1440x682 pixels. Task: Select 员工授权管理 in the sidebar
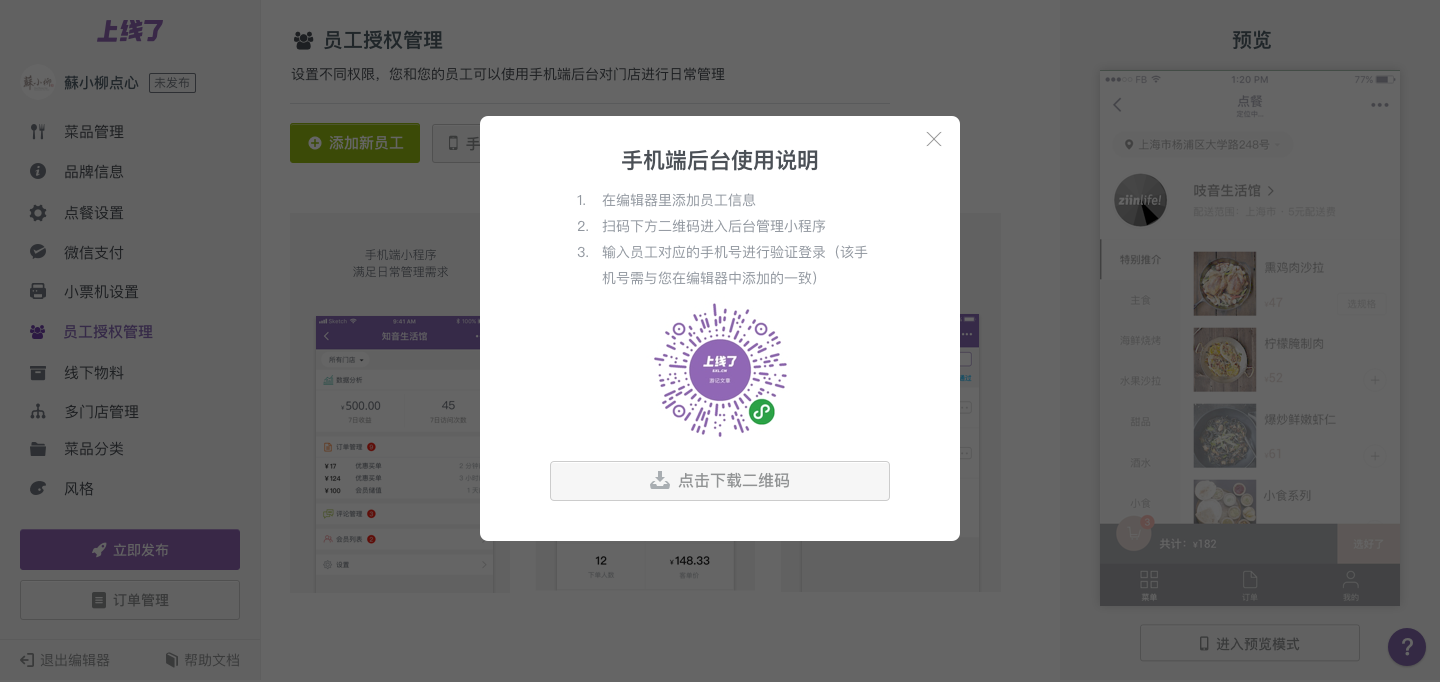click(108, 332)
